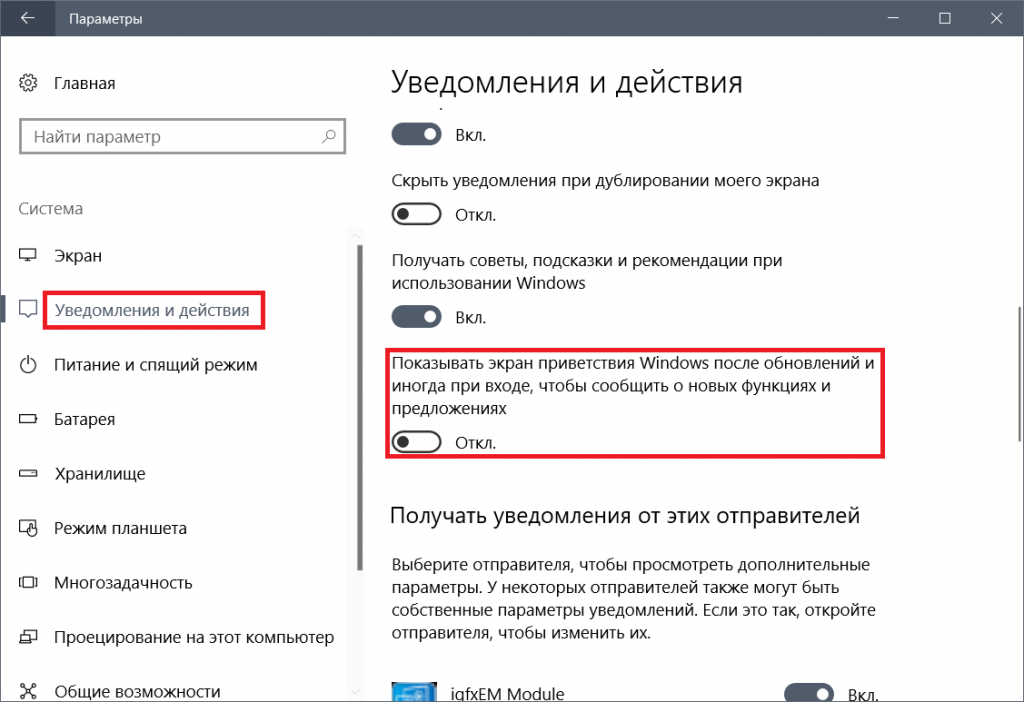Click the main content scrollbar thumb
The width and height of the screenshot is (1024, 702).
click(x=1019, y=374)
